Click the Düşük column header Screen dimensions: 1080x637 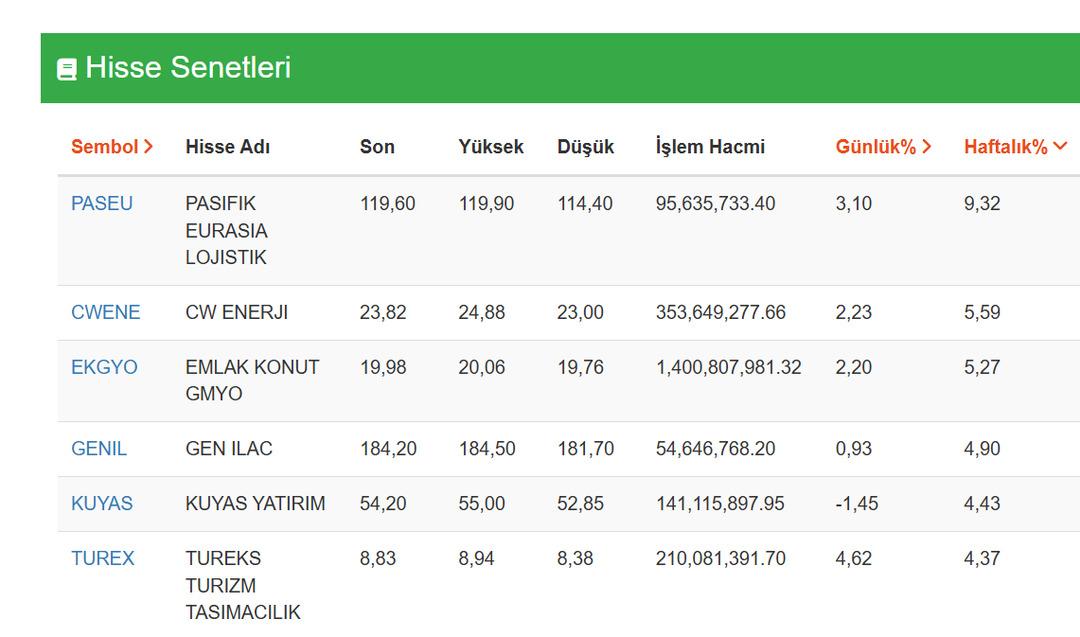(585, 147)
